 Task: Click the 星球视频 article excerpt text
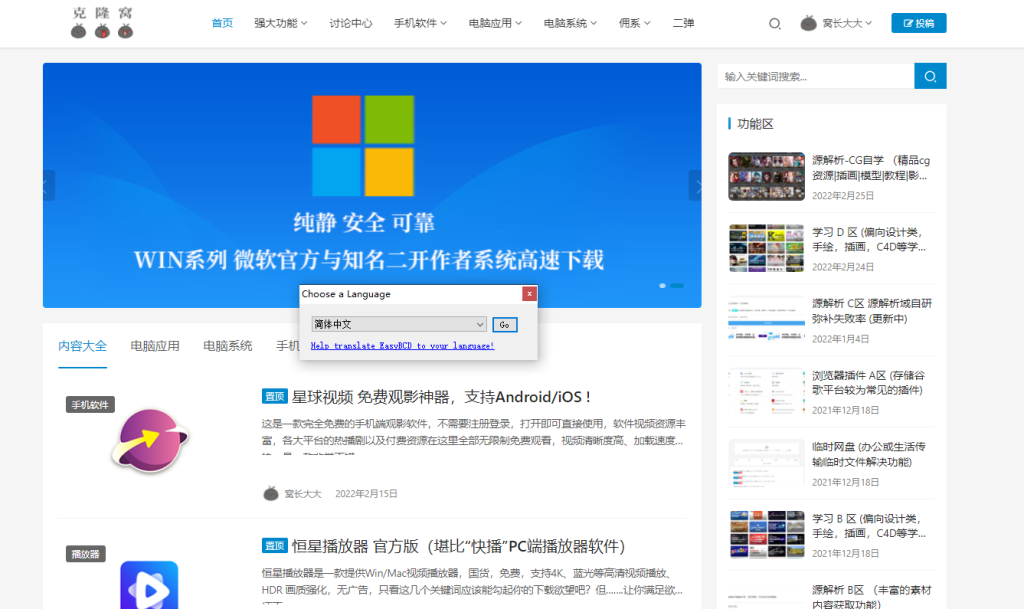[473, 436]
